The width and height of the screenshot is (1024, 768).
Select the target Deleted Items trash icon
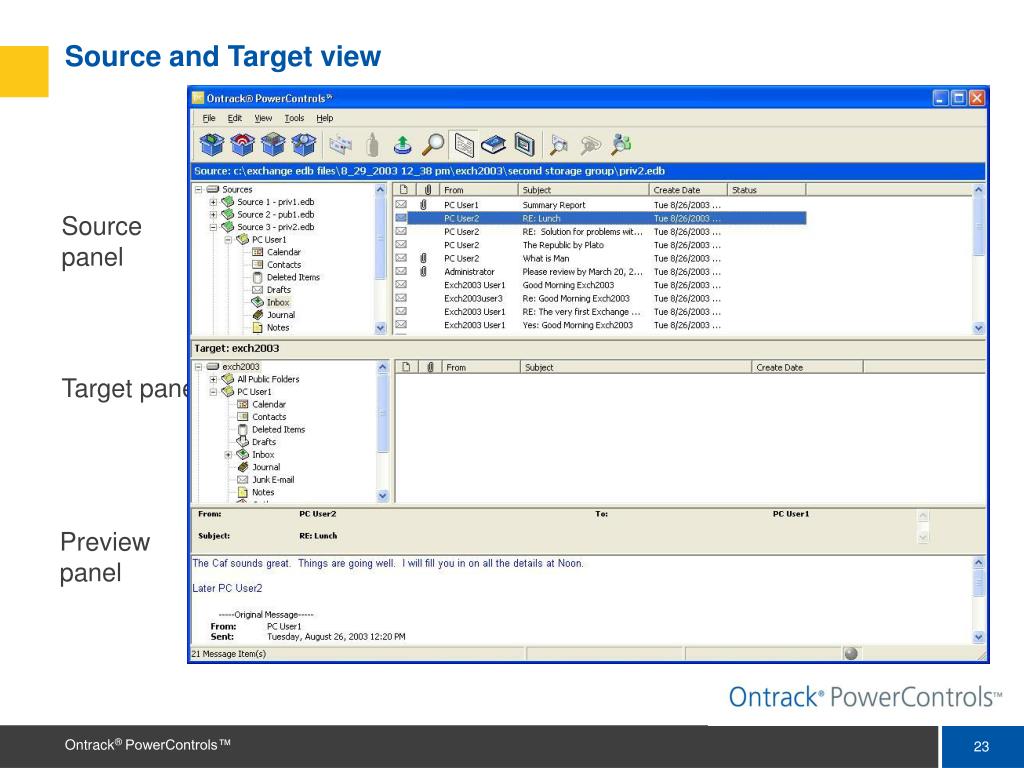click(x=242, y=430)
